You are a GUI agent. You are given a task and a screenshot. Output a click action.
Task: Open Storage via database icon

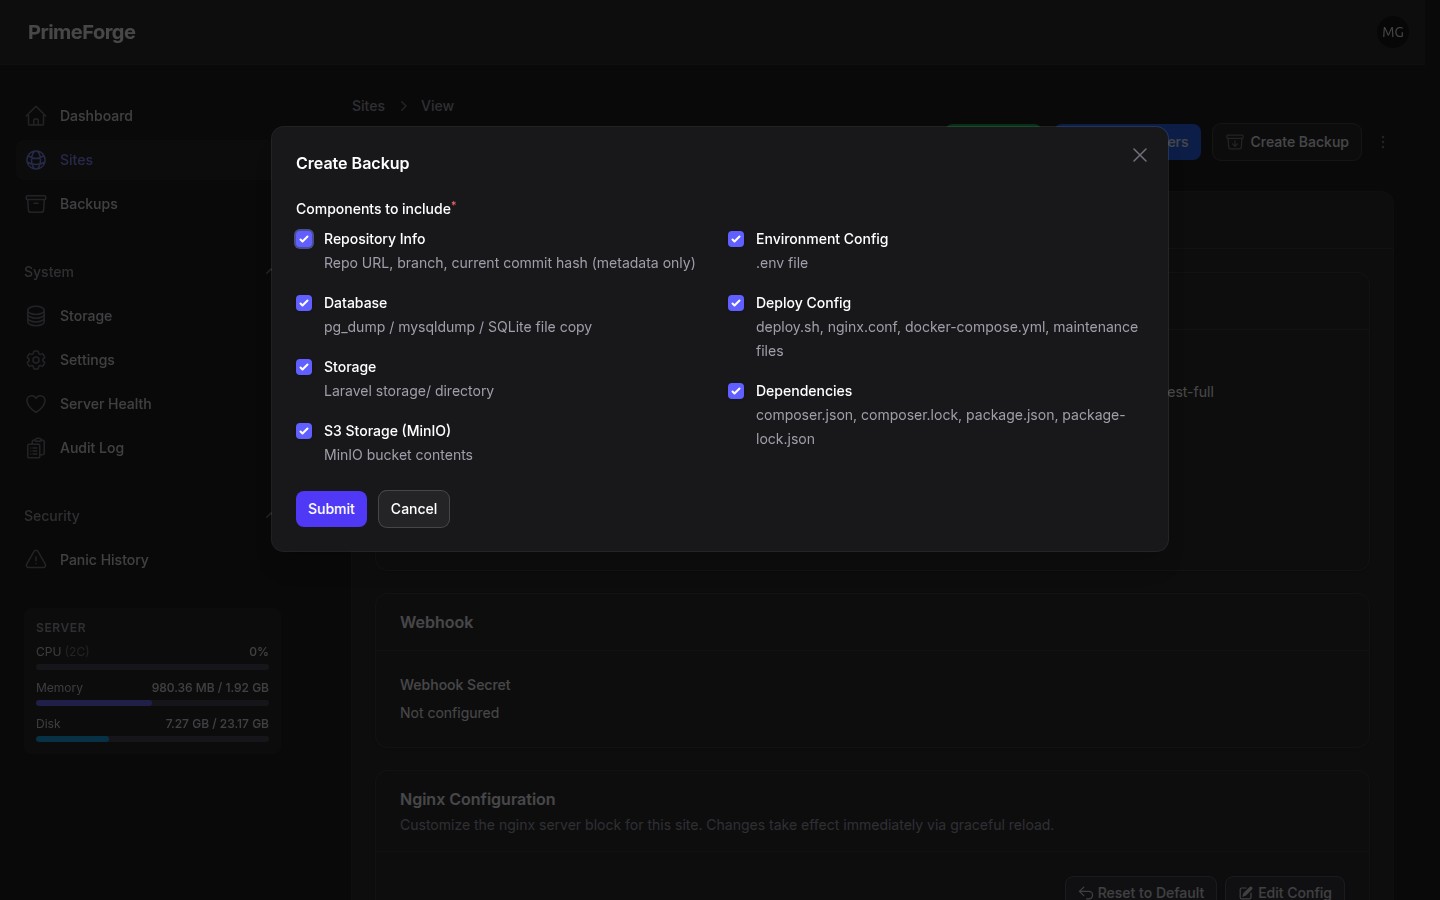36,316
